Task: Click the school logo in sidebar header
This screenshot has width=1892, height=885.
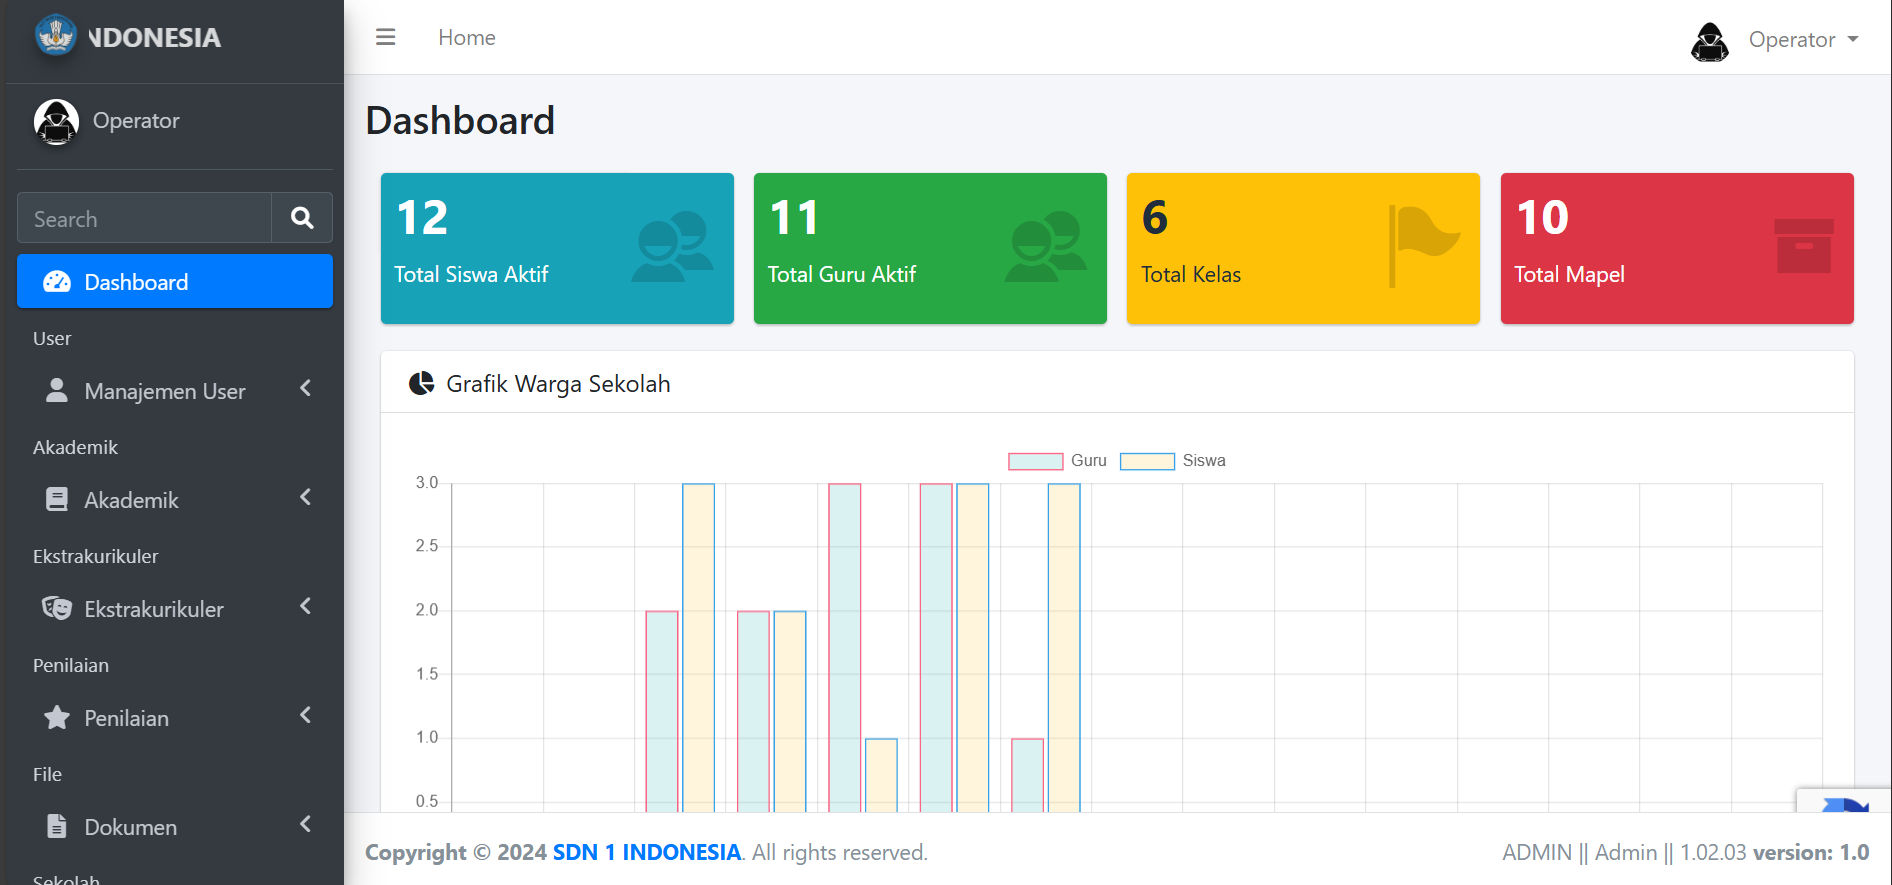Action: coord(56,36)
